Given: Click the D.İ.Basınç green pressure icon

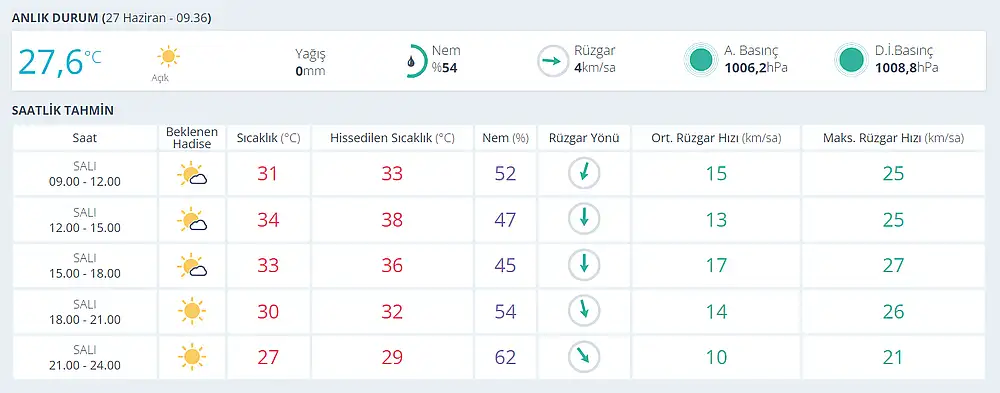Looking at the screenshot, I should 851,60.
